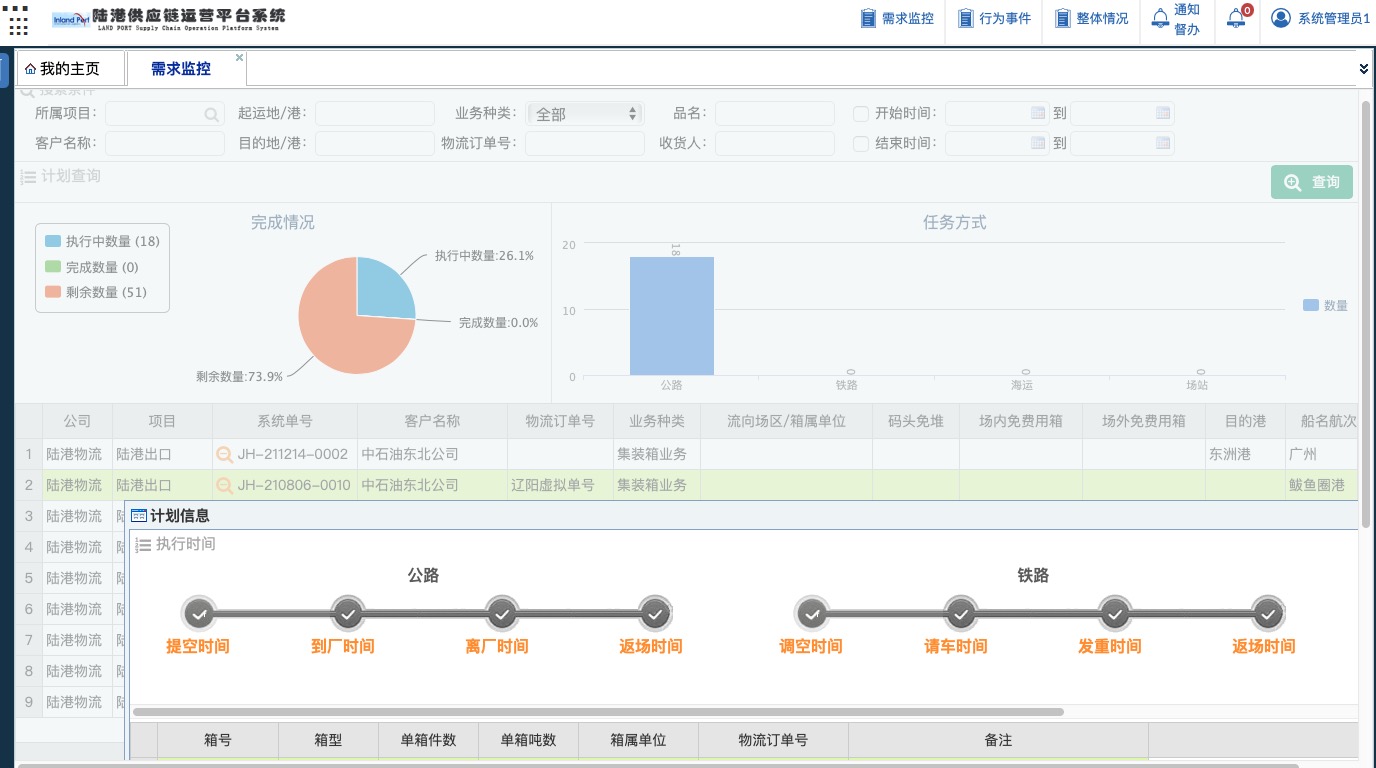This screenshot has width=1376, height=768.
Task: Click magnifier icon beside JH-211214-0002
Action: pyautogui.click(x=225, y=454)
